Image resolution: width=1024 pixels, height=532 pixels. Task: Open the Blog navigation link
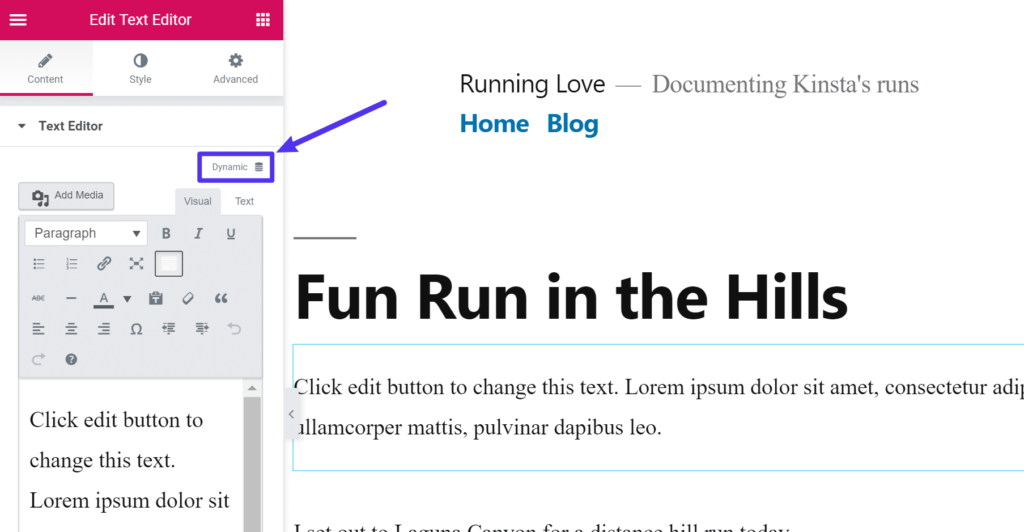[x=572, y=124]
